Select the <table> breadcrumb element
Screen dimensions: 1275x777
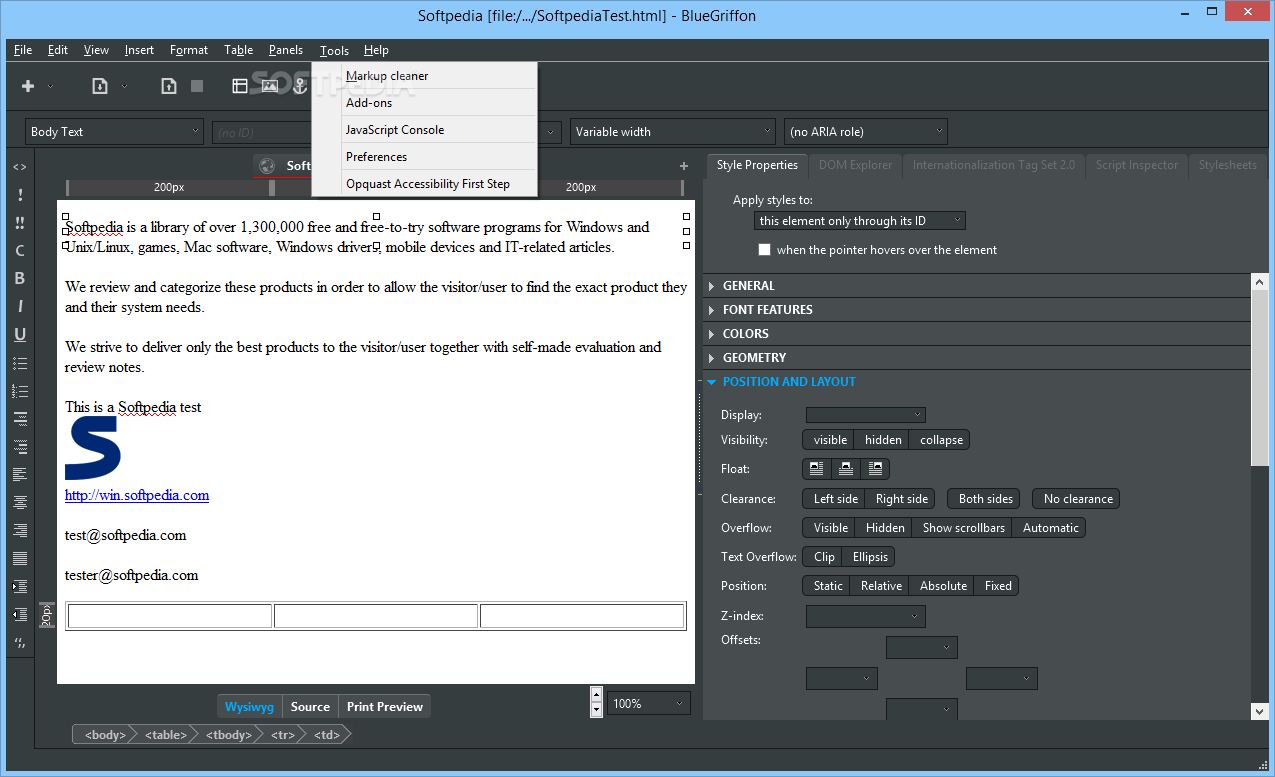click(x=166, y=735)
